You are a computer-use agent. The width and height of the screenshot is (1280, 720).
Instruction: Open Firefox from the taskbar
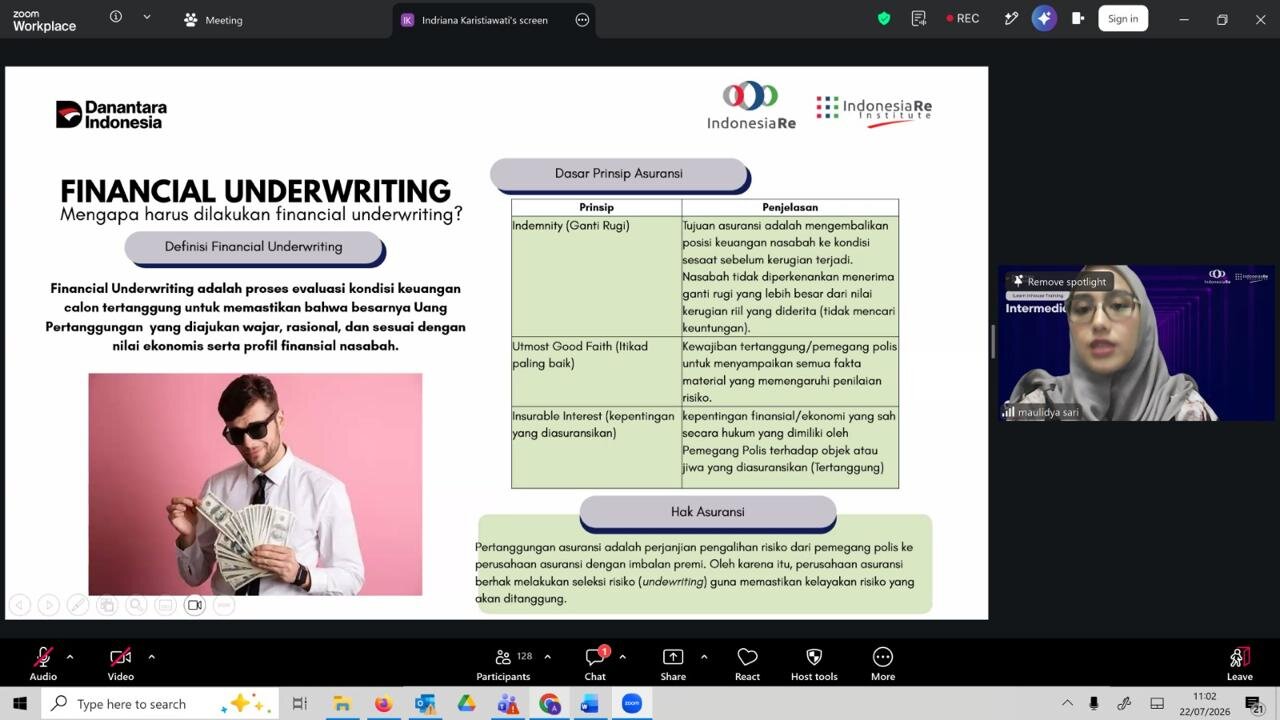click(x=383, y=704)
